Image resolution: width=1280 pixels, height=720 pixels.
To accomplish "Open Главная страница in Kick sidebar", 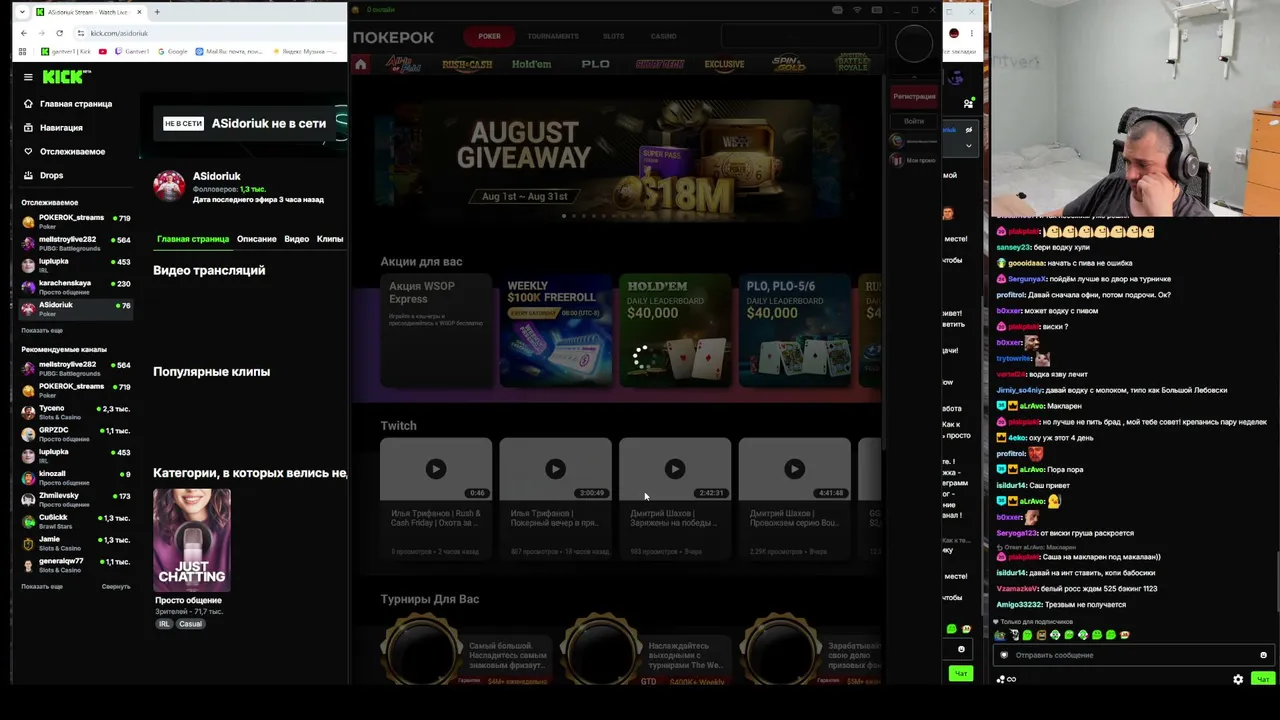I will click(68, 104).
